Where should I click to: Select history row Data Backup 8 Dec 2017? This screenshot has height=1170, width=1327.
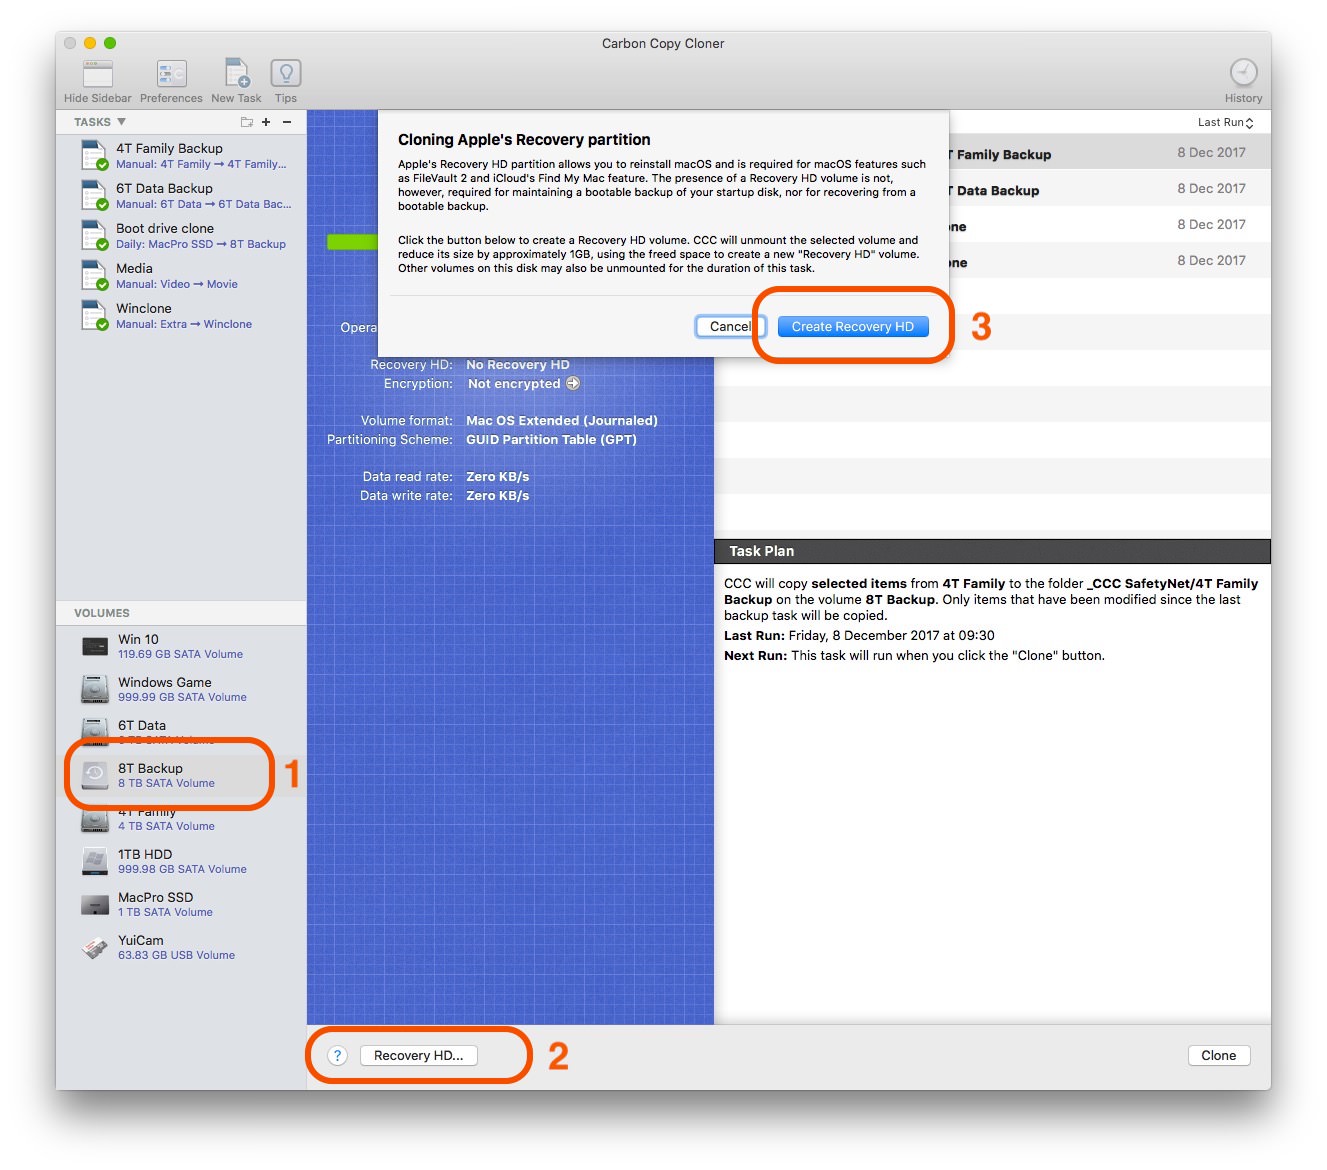1110,189
